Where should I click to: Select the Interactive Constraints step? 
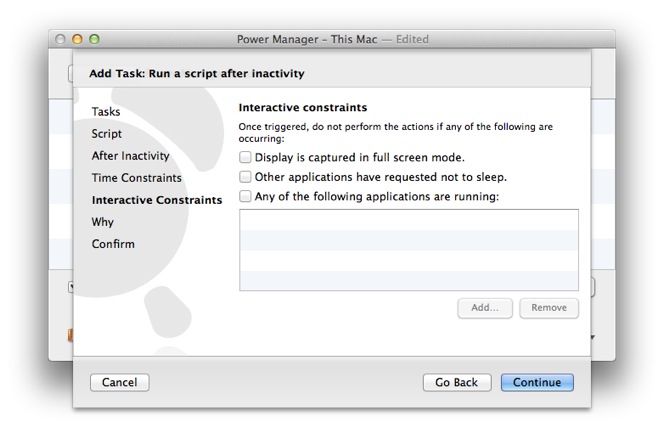coord(157,200)
